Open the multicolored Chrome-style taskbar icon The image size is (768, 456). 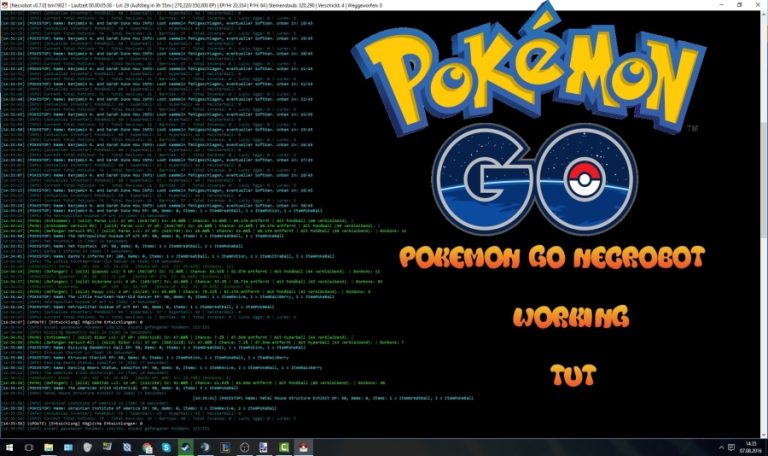coord(146,447)
